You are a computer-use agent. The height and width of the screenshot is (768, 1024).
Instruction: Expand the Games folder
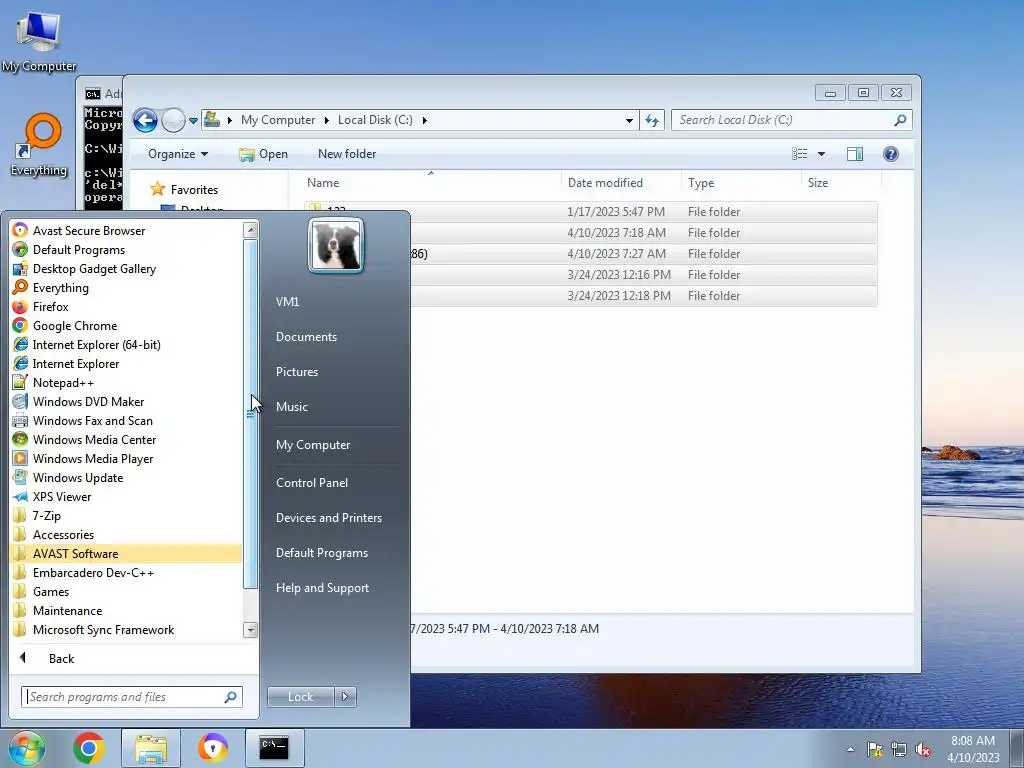point(40,591)
